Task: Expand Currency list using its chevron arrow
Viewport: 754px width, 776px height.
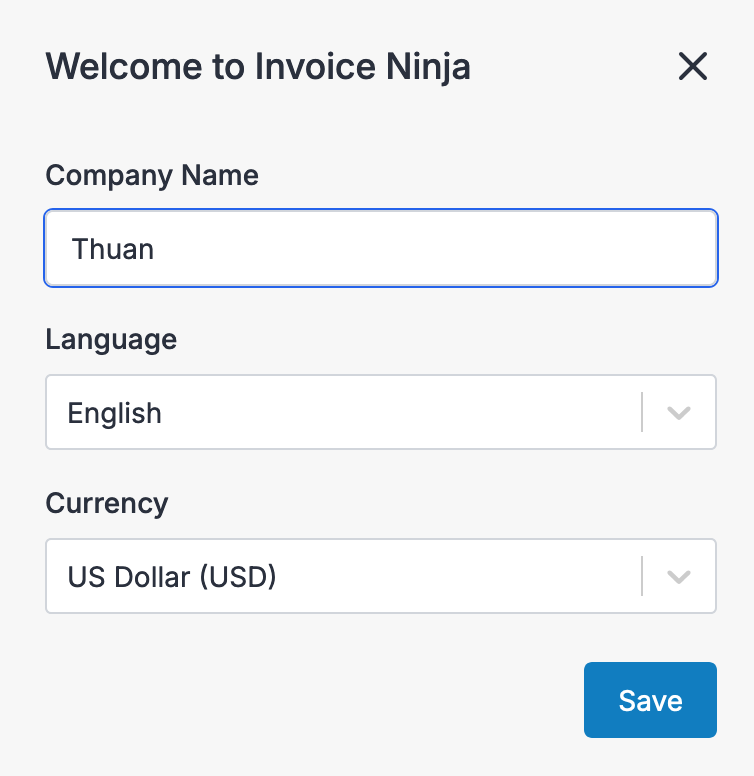Action: 679,577
